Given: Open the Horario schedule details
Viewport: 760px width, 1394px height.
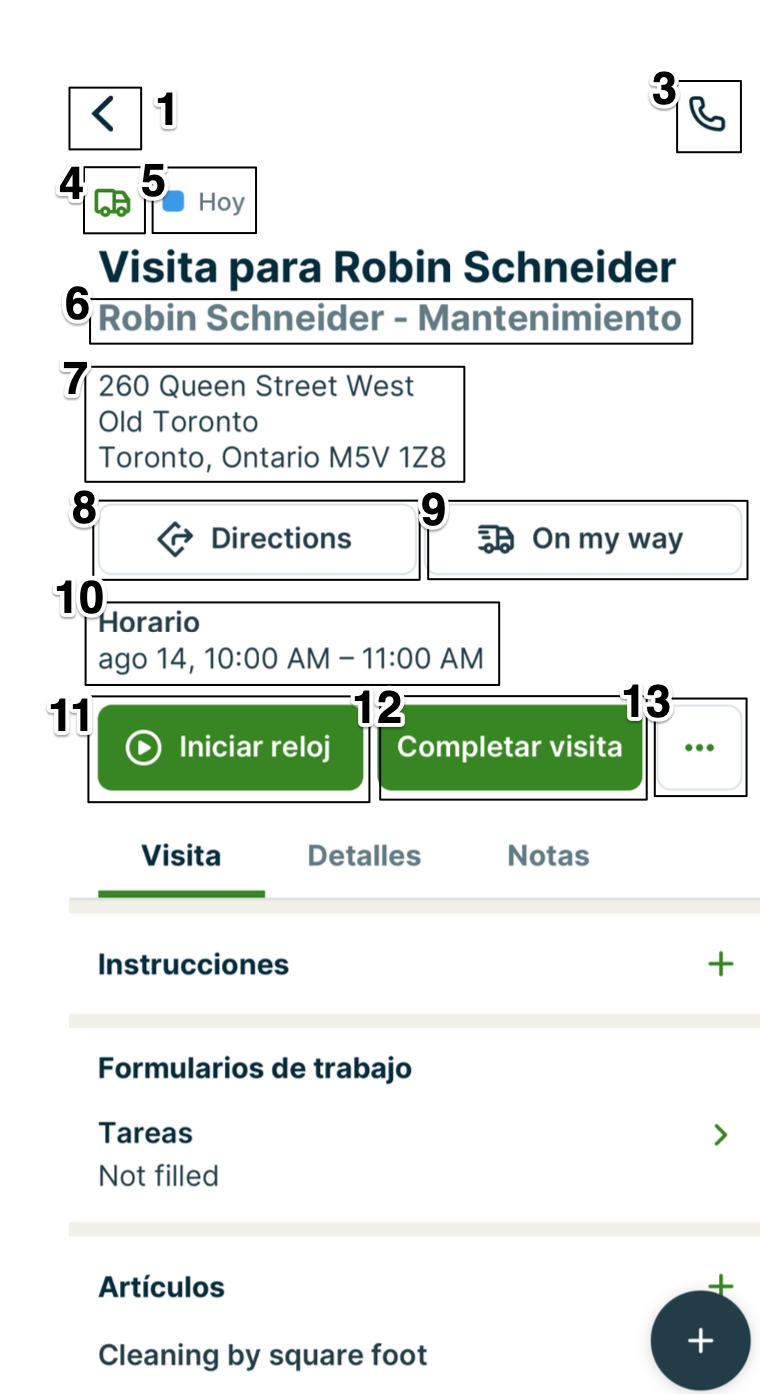Looking at the screenshot, I should pos(291,642).
